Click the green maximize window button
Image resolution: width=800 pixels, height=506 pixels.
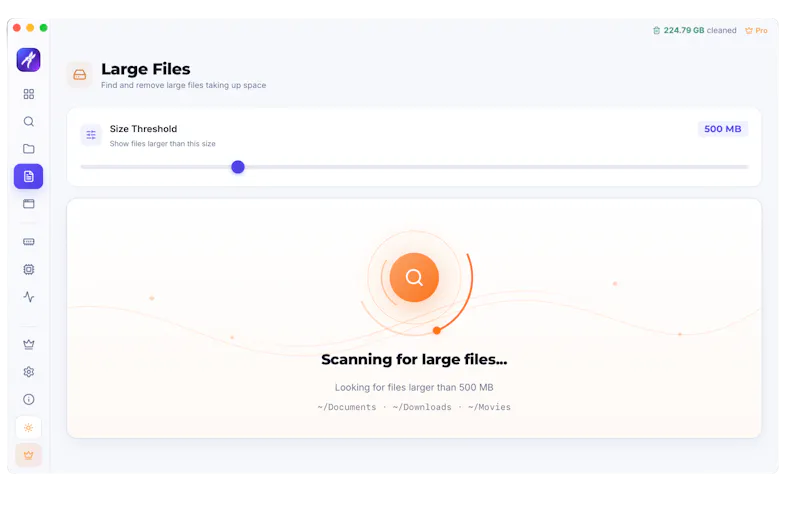(44, 28)
